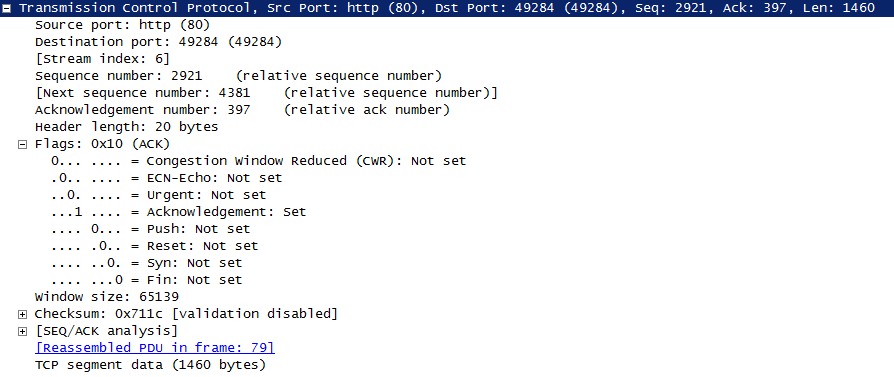Viewport: 894px width, 377px height.
Task: Expand the [SEQ/ACK analysis] section
Action: (x=22, y=331)
